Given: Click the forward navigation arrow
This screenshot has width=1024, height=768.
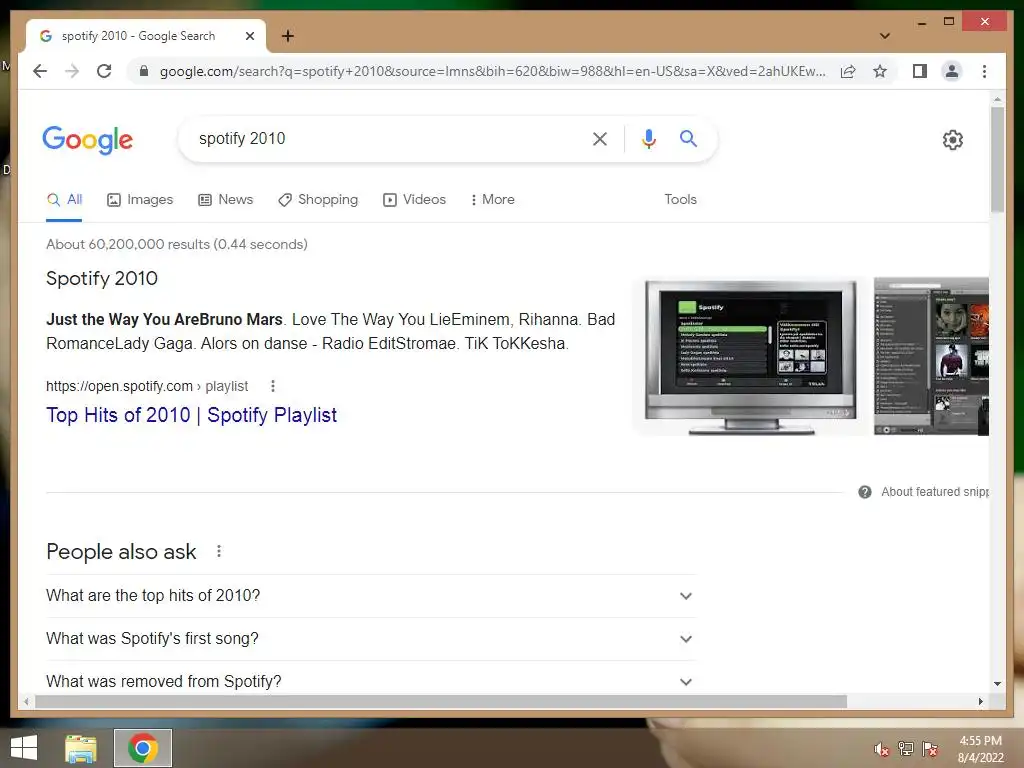Looking at the screenshot, I should (x=72, y=71).
